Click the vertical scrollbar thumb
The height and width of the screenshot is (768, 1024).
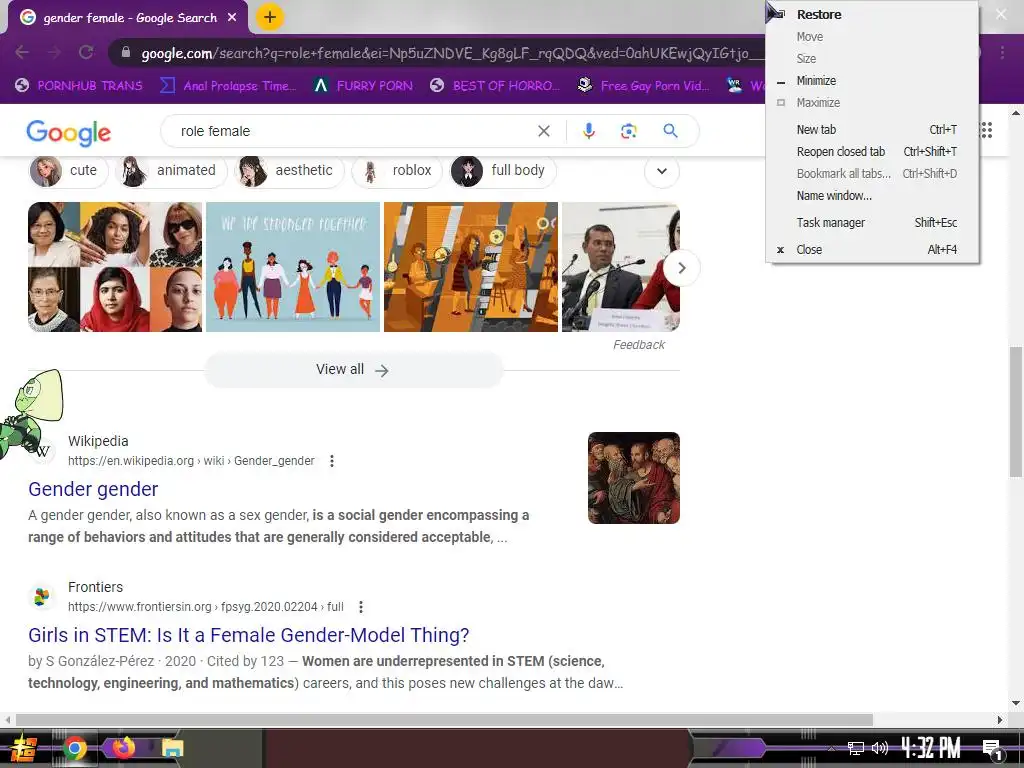tap(1016, 411)
